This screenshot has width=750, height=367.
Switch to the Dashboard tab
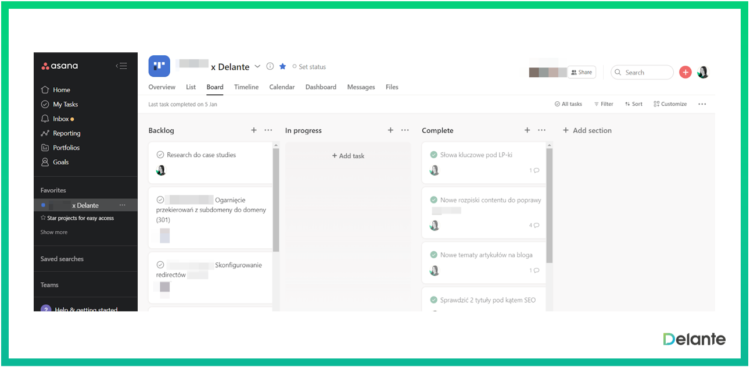pyautogui.click(x=321, y=87)
